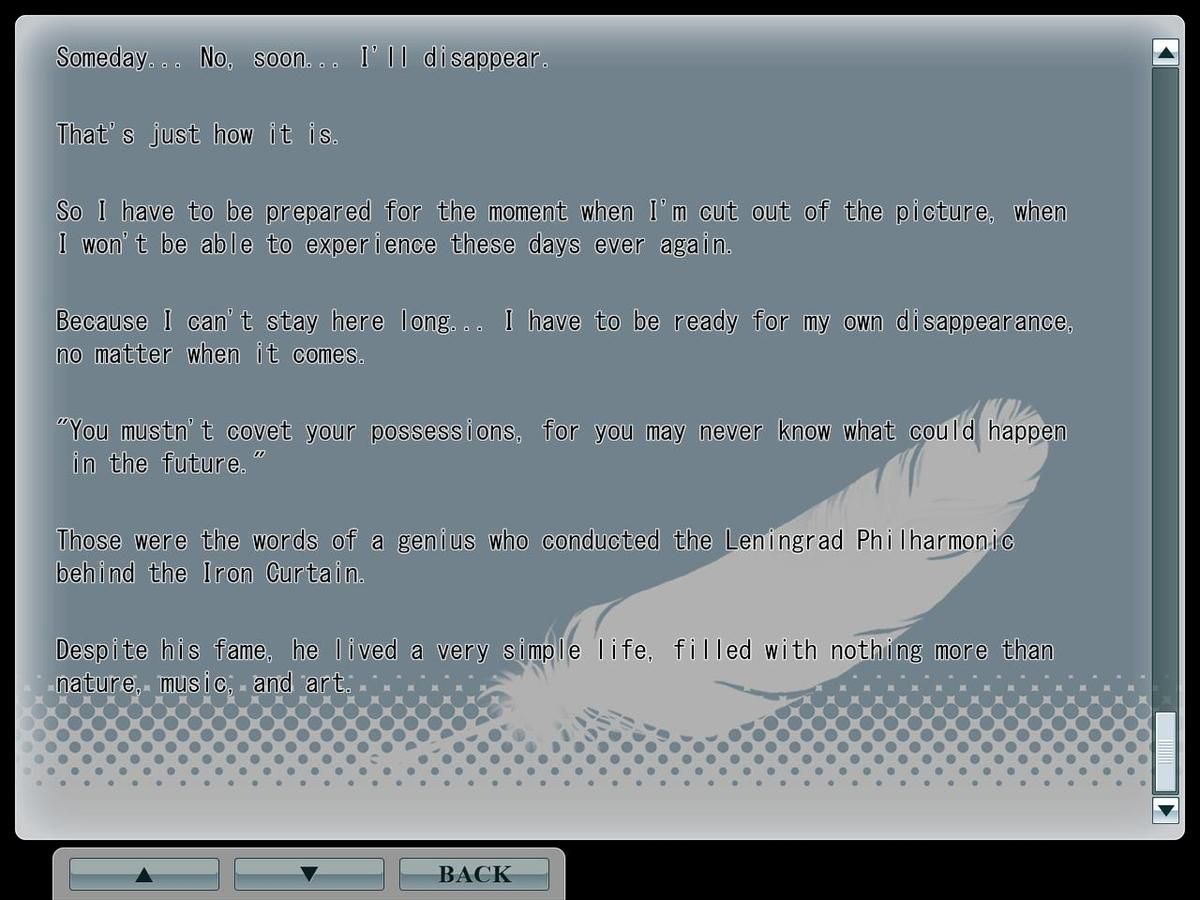
Task: Click the text "behind the Iron Curtain."
Action: click(211, 574)
